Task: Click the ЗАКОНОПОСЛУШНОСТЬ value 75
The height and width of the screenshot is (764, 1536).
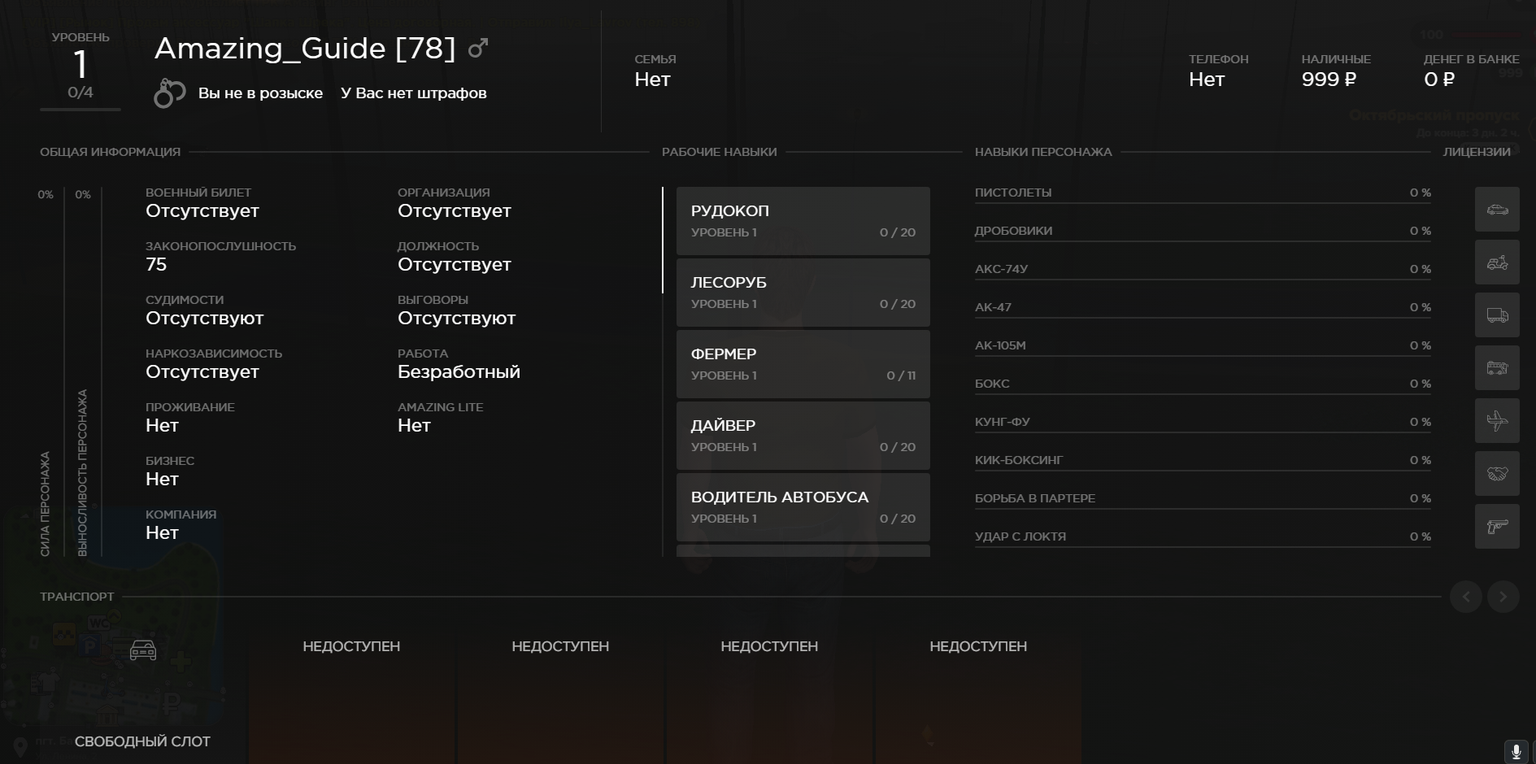Action: (156, 265)
